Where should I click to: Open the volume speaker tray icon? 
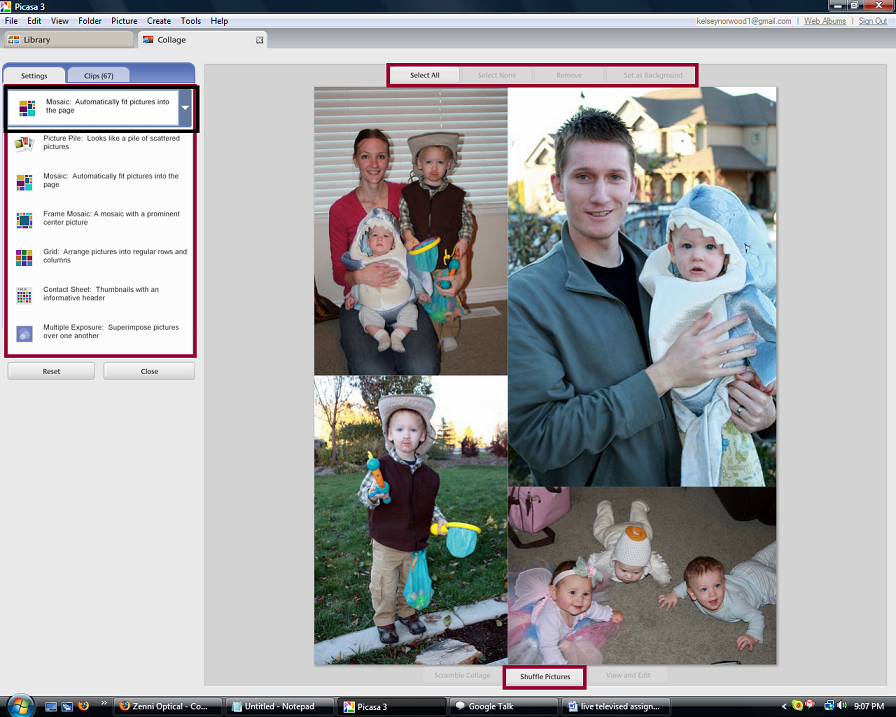tap(841, 706)
